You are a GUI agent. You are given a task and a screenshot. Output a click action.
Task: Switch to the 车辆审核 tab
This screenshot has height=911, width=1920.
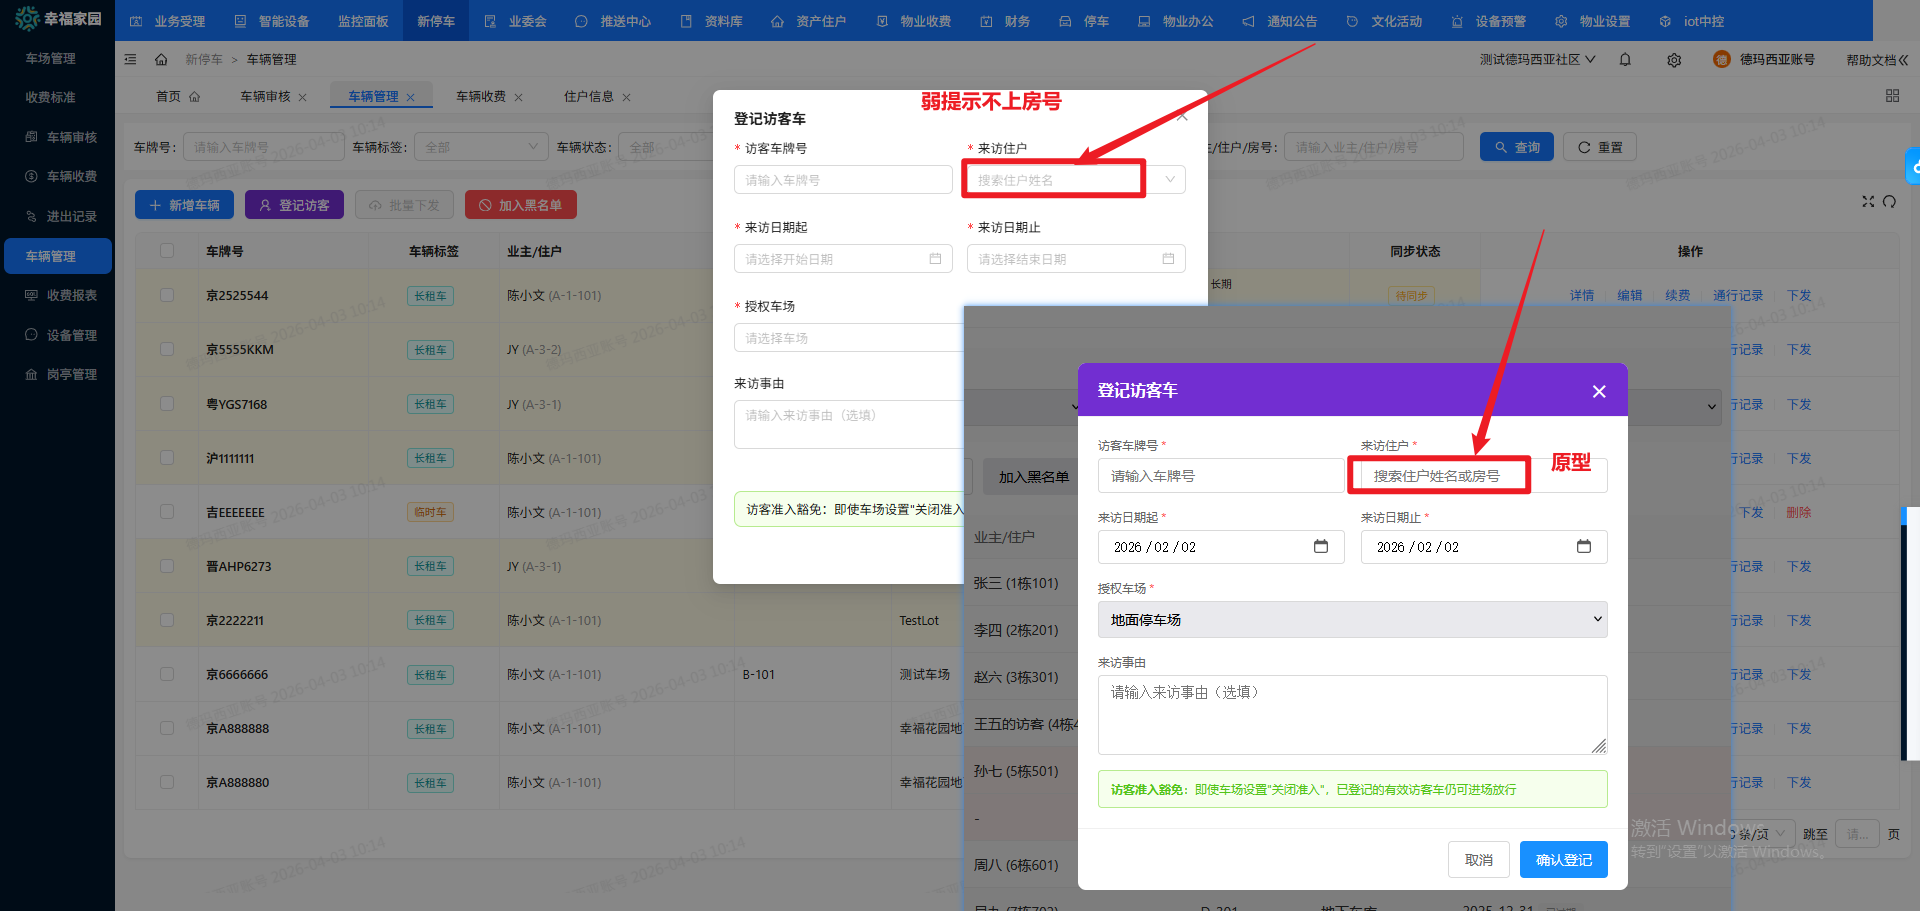click(265, 97)
